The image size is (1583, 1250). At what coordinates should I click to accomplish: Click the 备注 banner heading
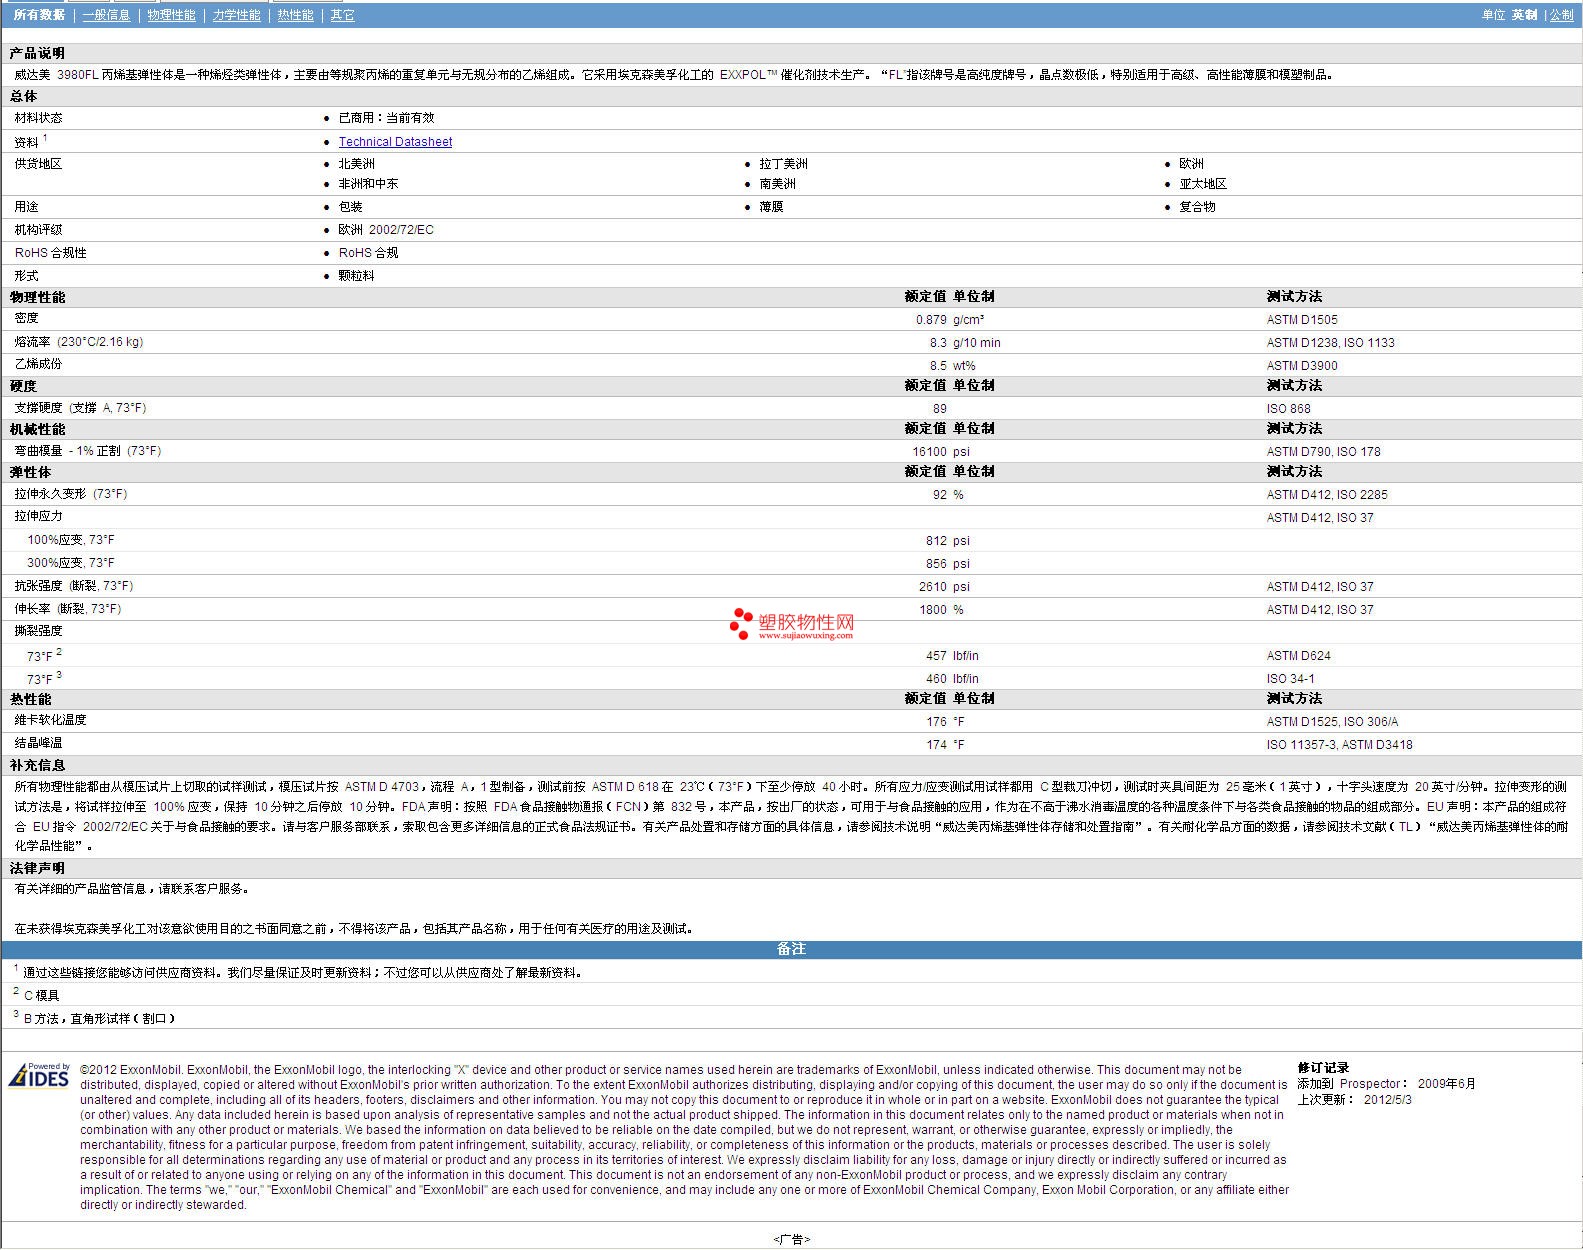[791, 949]
